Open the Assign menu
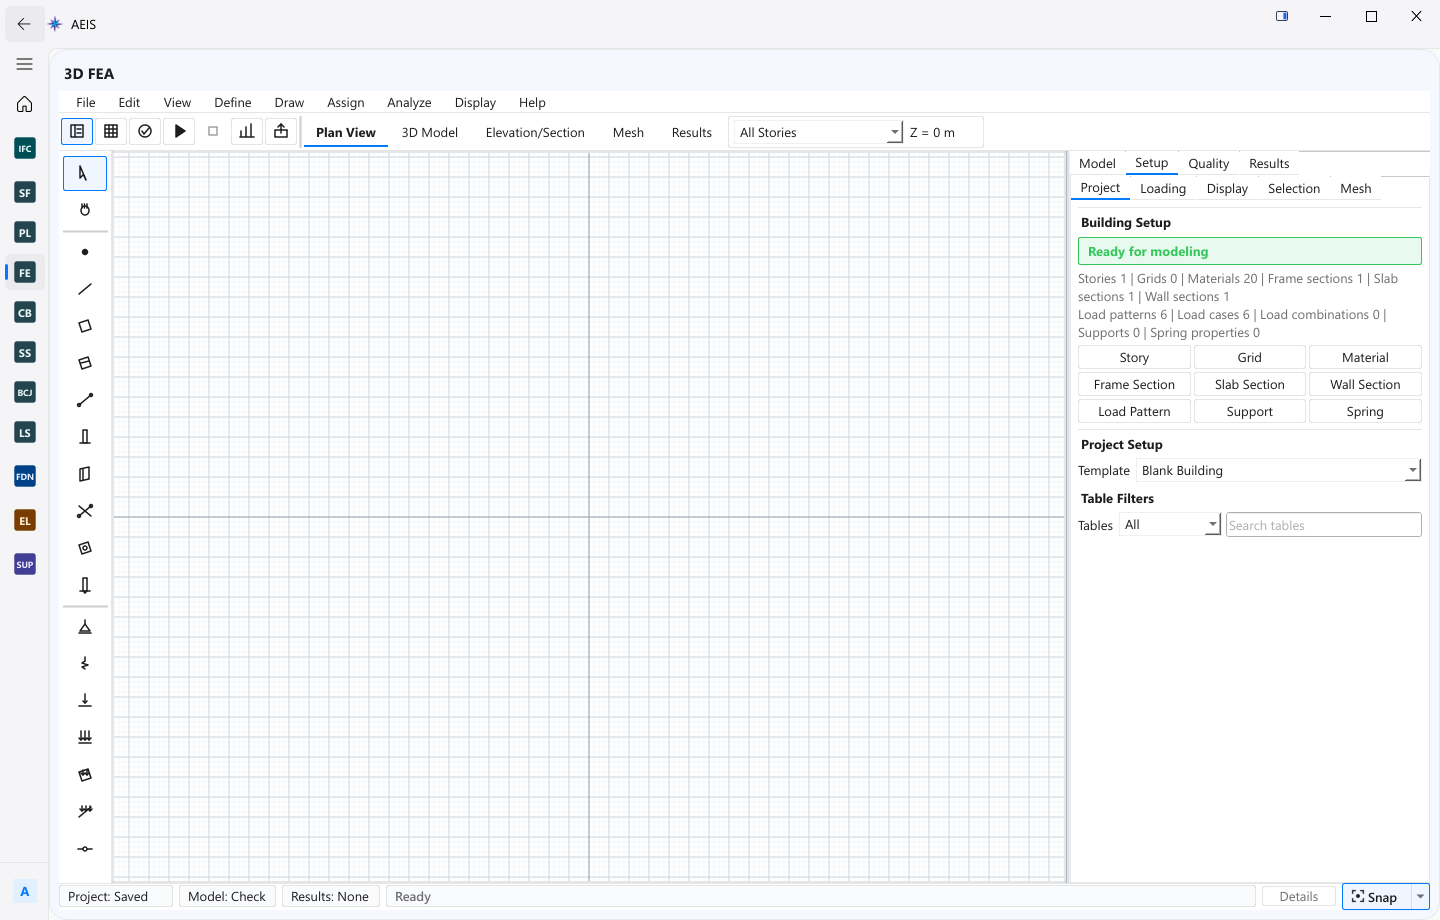 coord(346,102)
